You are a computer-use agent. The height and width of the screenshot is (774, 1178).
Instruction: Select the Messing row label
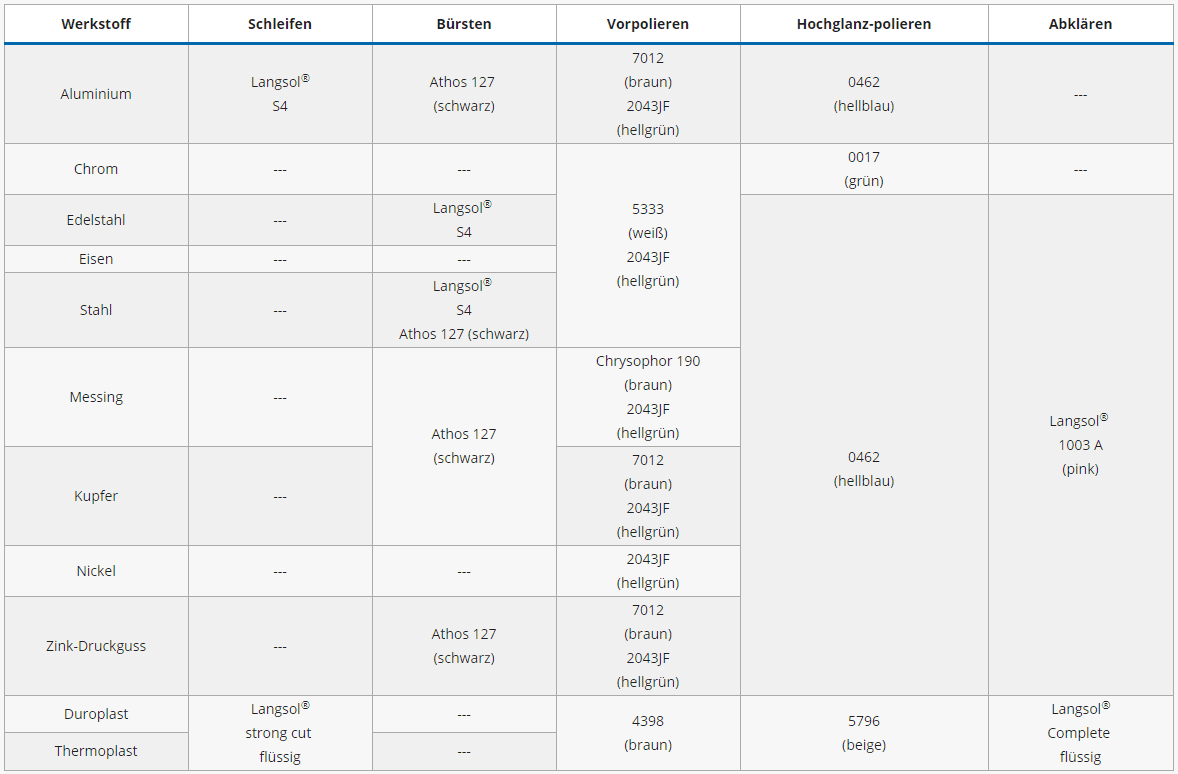pyautogui.click(x=96, y=397)
